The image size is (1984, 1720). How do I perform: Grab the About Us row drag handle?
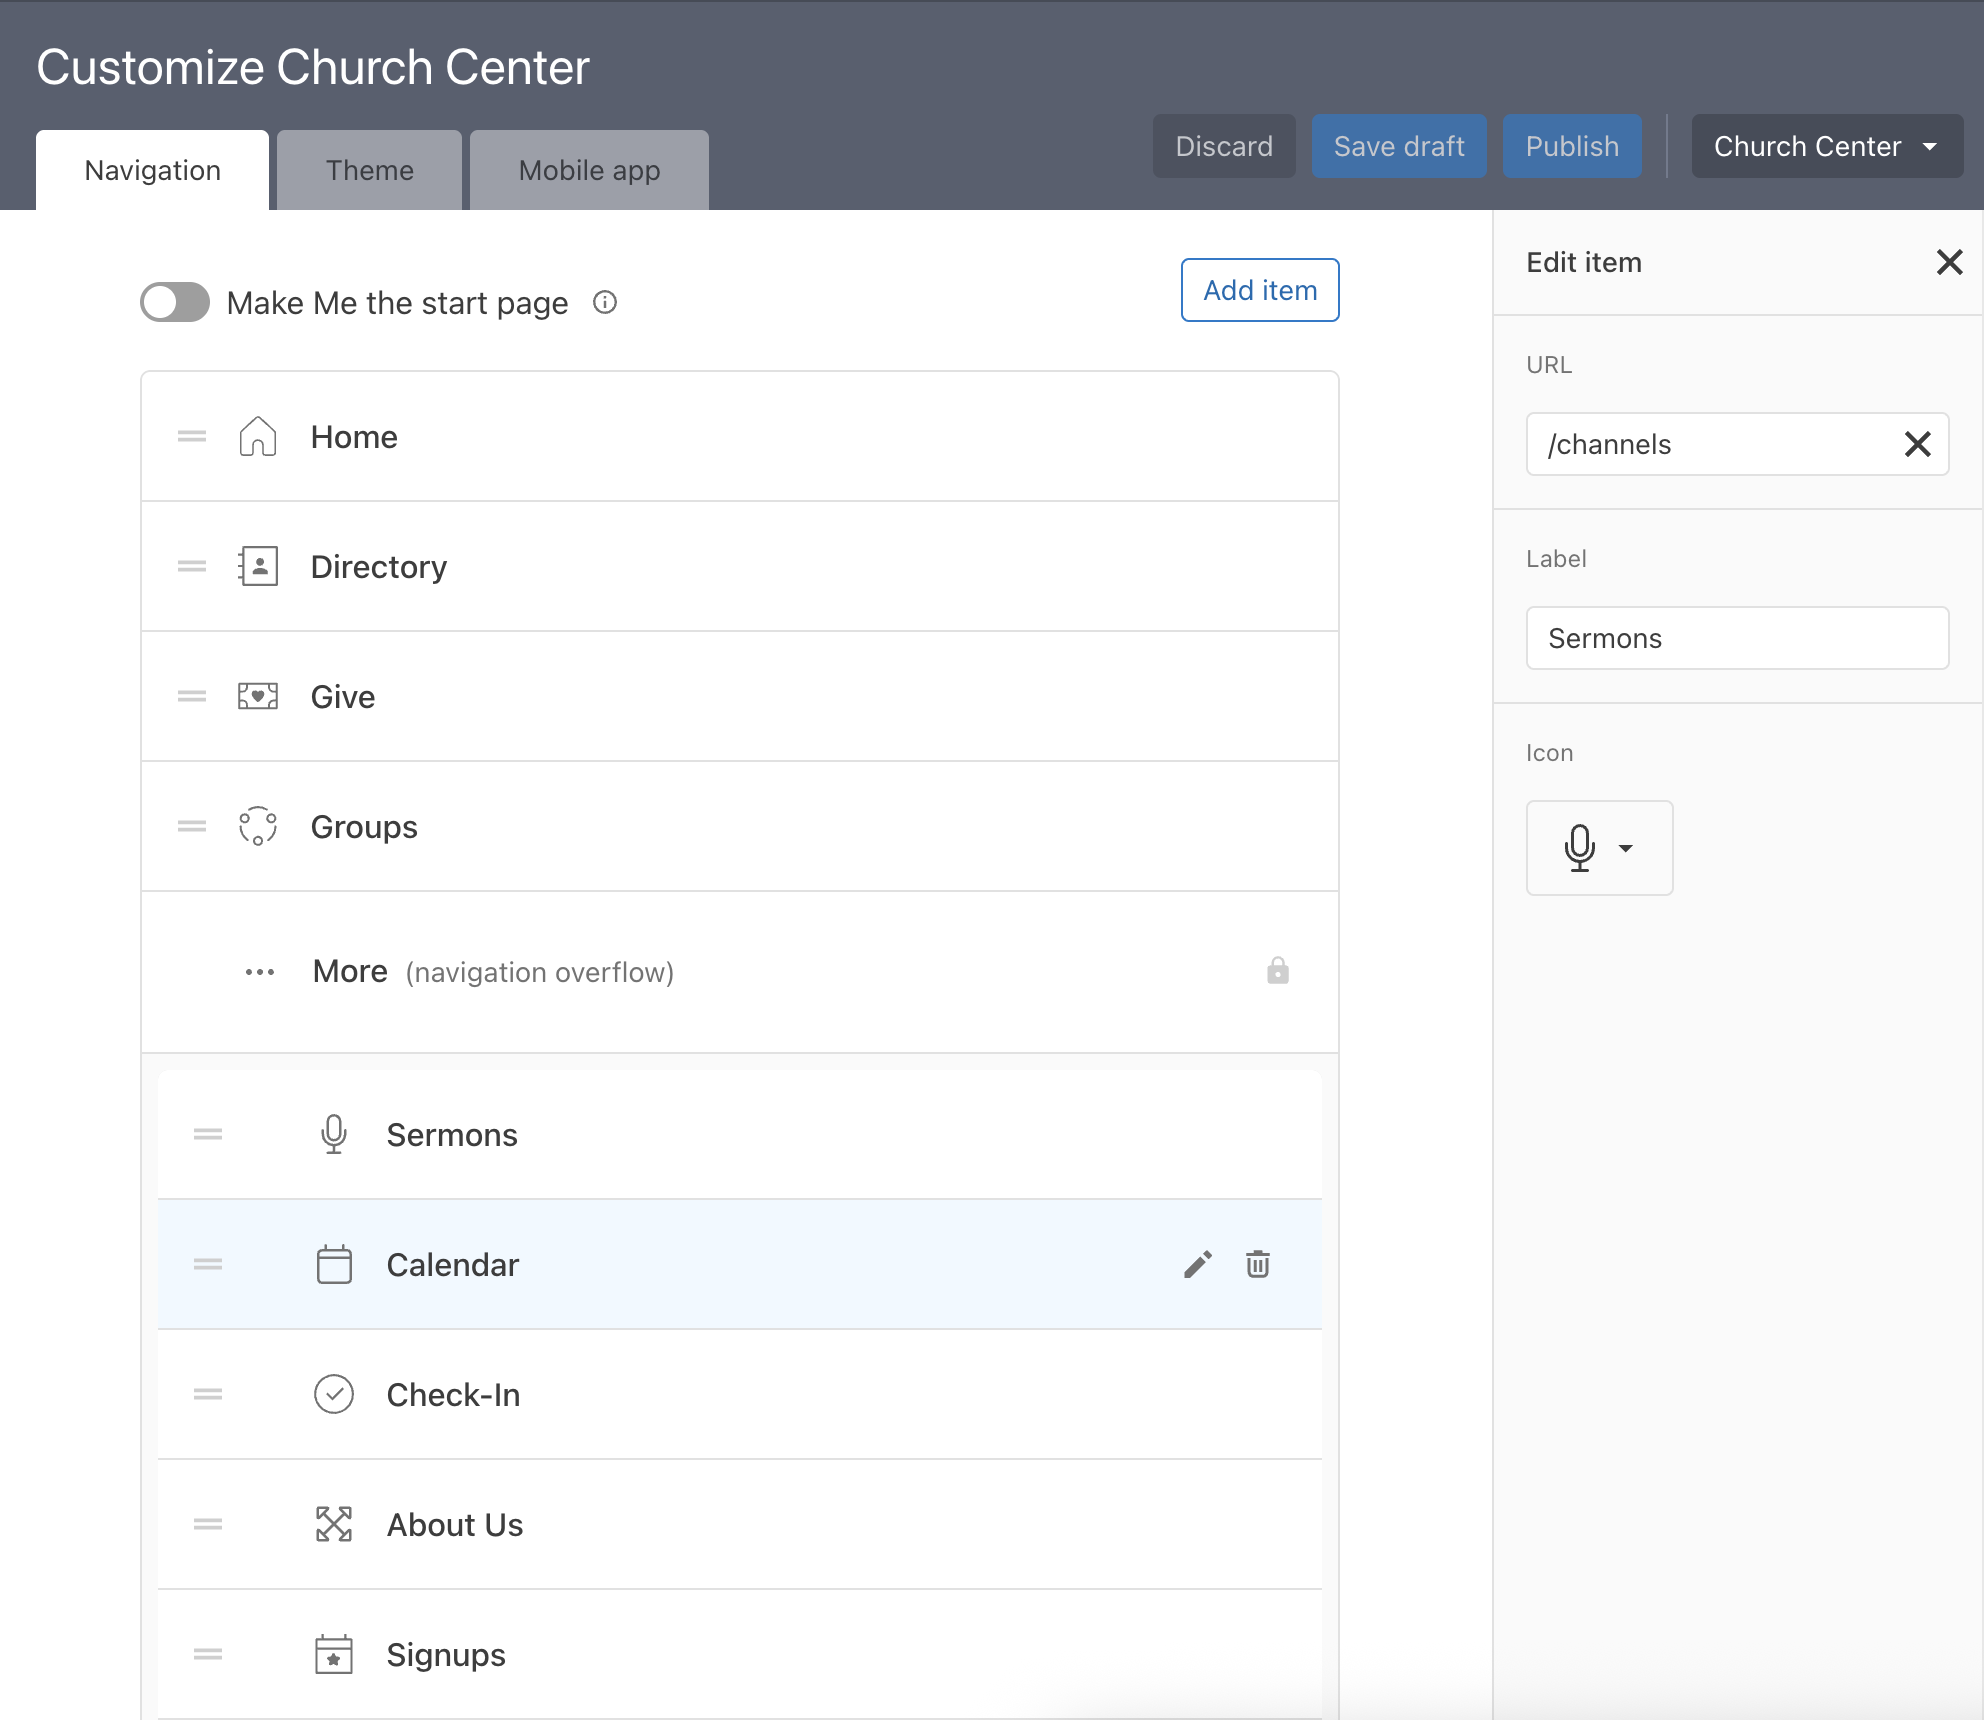coord(208,1524)
